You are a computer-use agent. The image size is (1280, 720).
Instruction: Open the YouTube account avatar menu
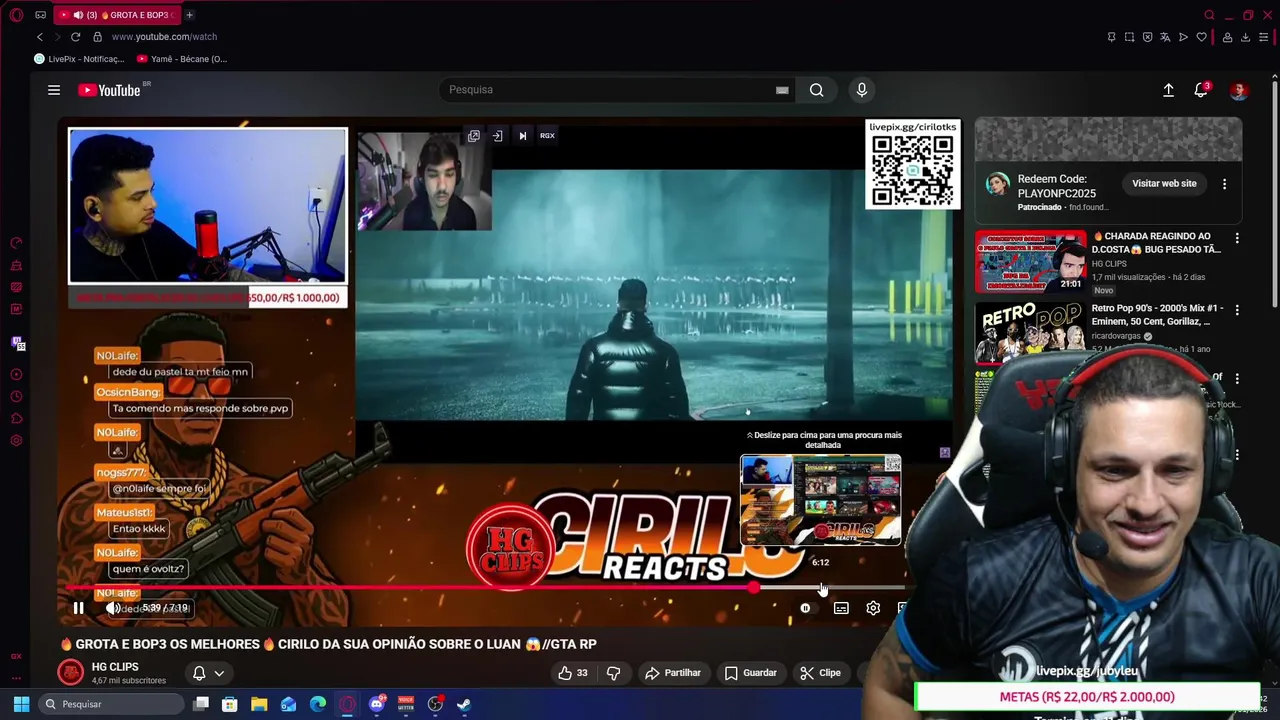pos(1239,90)
